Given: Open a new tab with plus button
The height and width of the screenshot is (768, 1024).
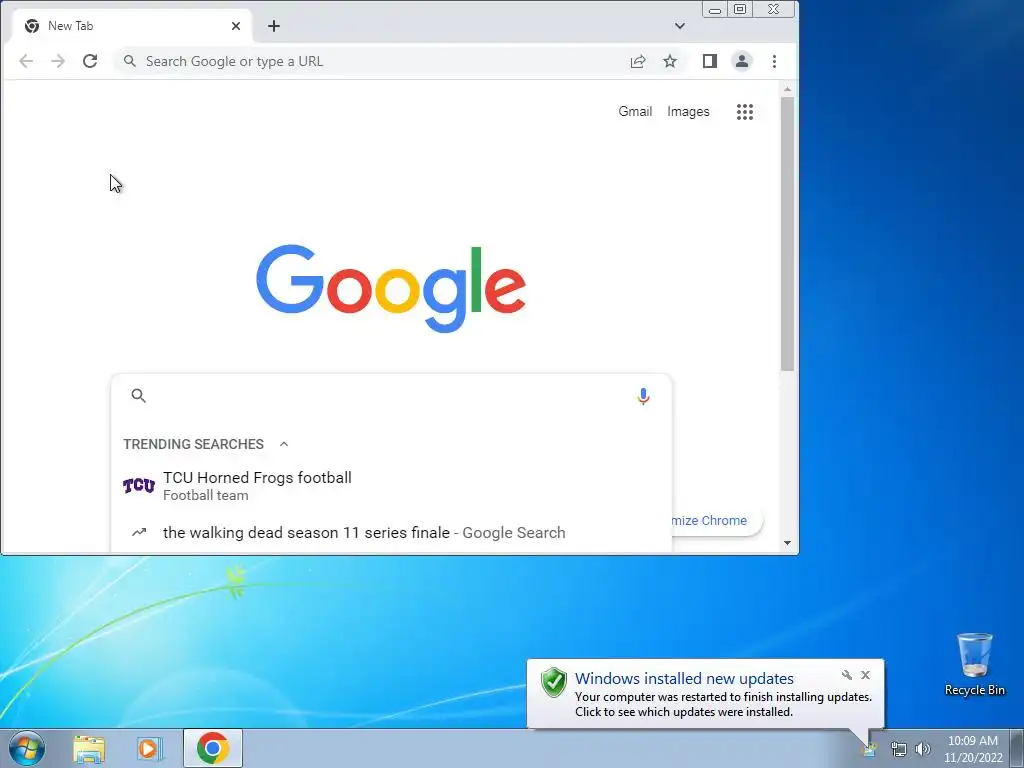Looking at the screenshot, I should (x=274, y=26).
